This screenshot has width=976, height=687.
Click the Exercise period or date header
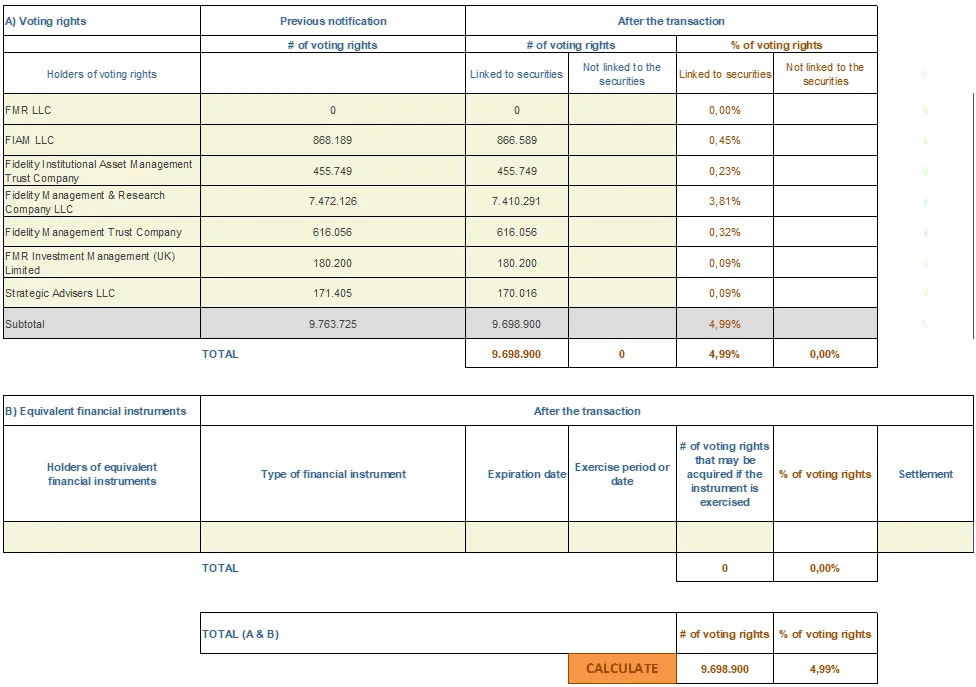[622, 474]
